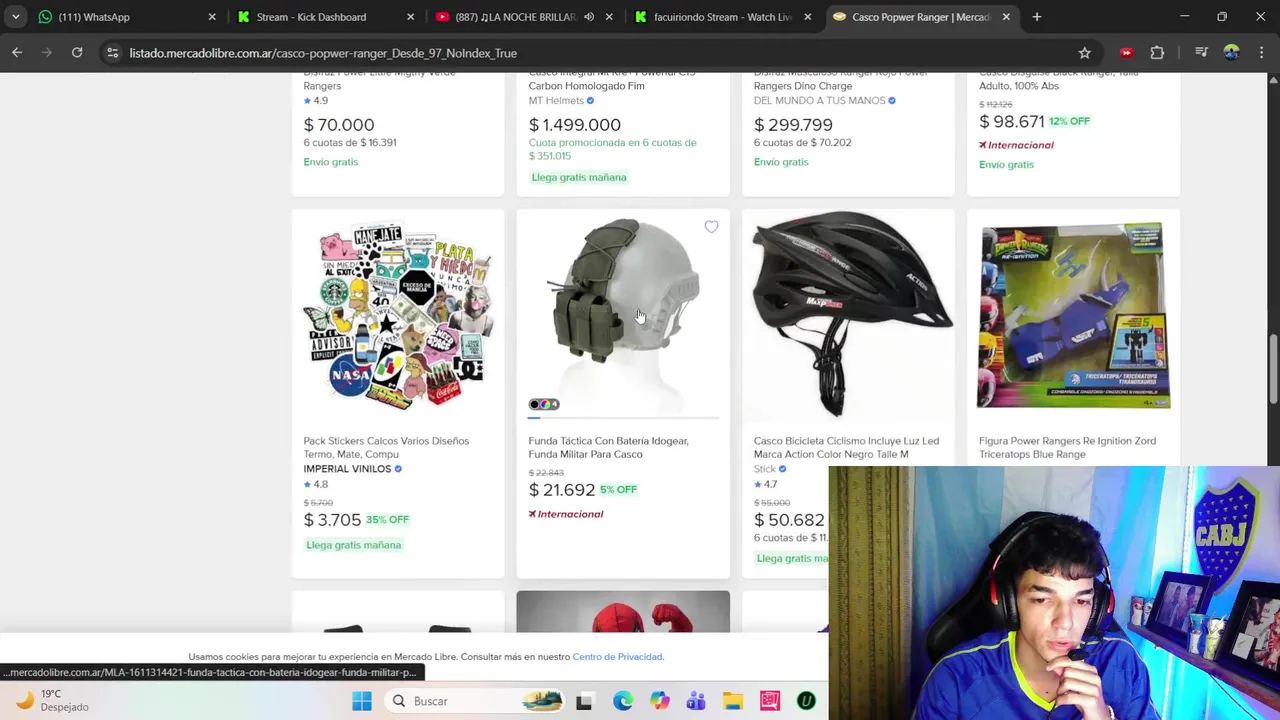
Task: Click the $ 1.499.000 price
Action: point(575,124)
